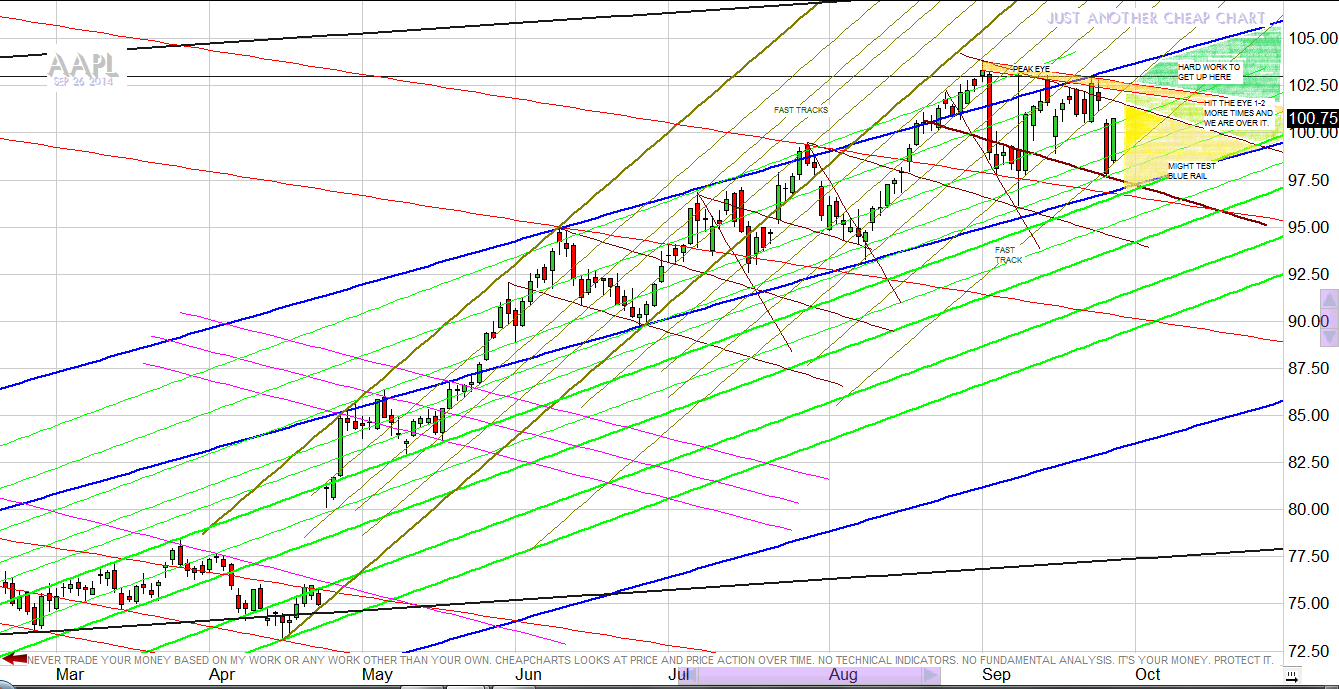Click the red left arrow at bottom-left
This screenshot has width=1339, height=689.
coord(13,658)
